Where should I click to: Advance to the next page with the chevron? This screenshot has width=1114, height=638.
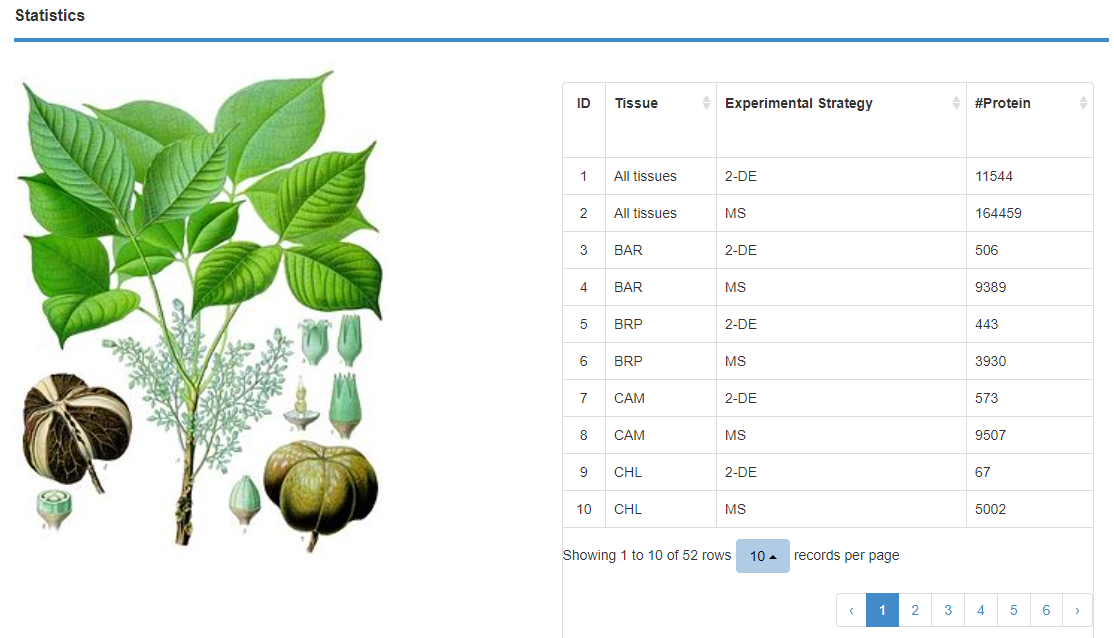coord(1077,610)
